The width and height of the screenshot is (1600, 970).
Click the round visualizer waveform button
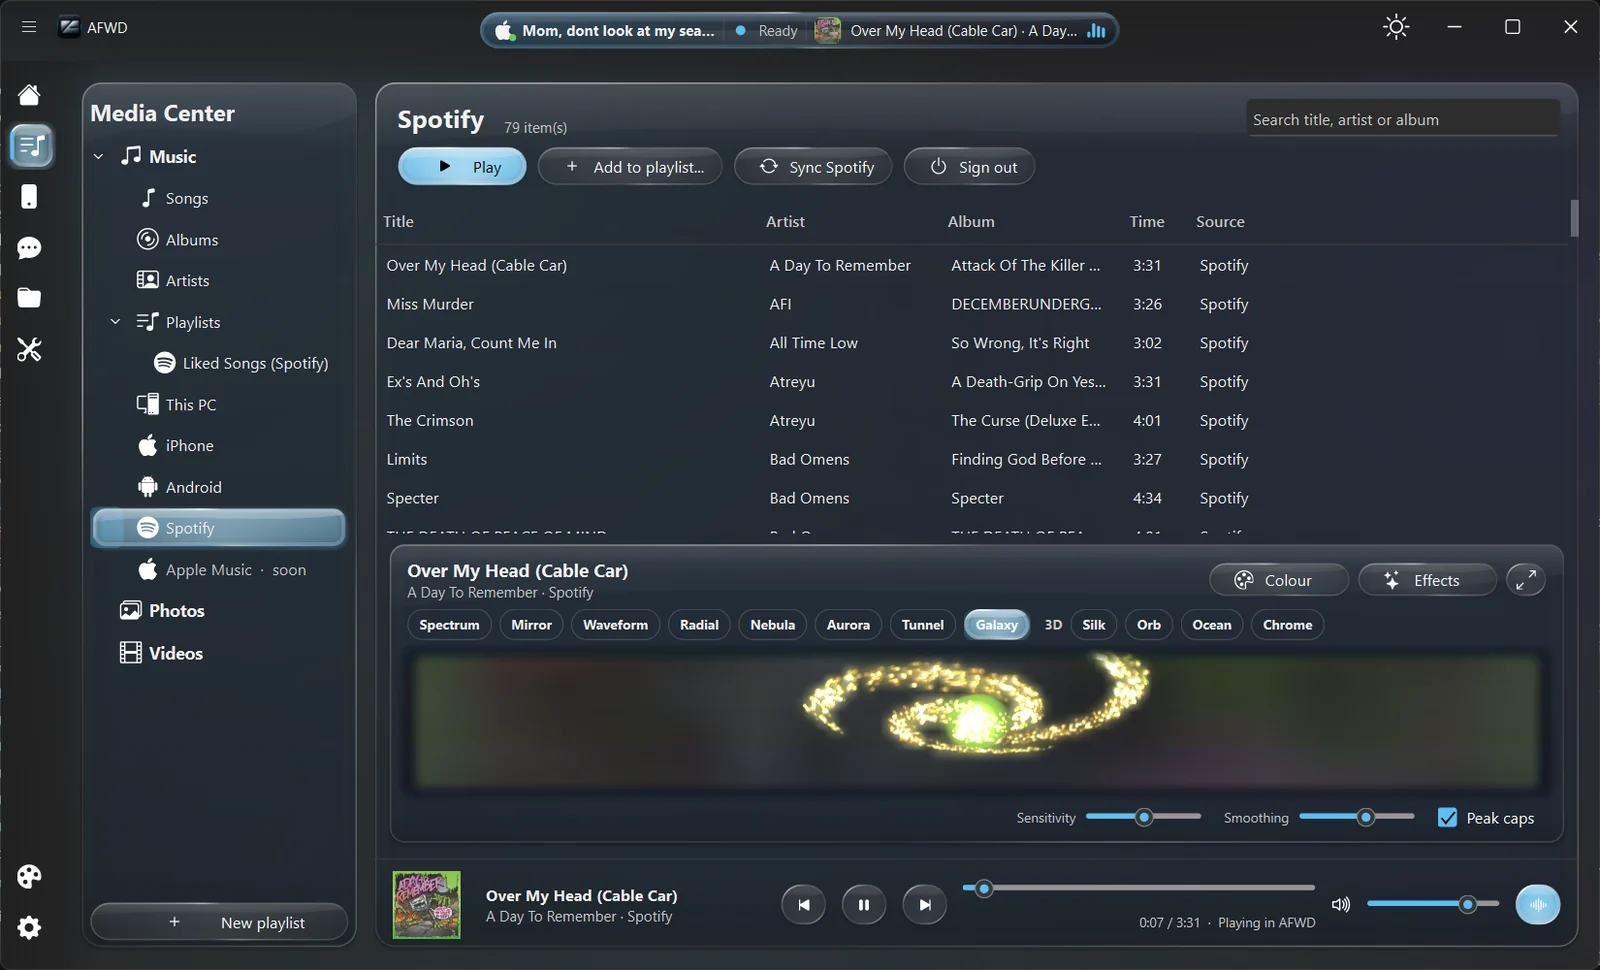1538,905
